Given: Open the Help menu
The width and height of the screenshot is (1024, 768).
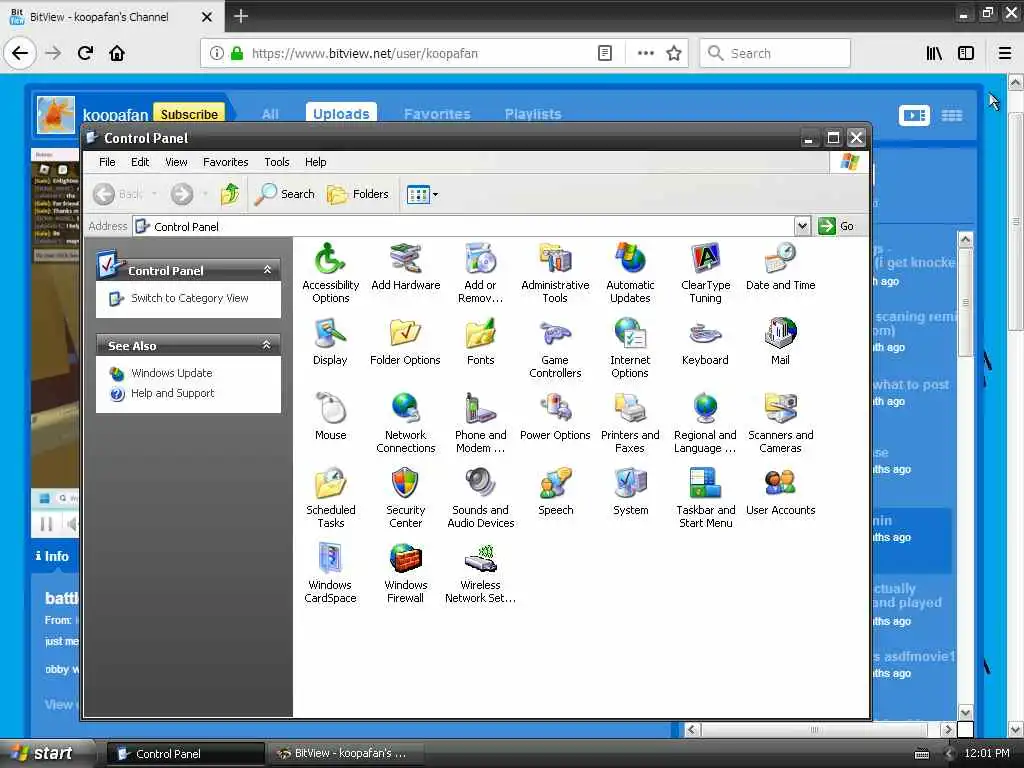Looking at the screenshot, I should pos(315,162).
